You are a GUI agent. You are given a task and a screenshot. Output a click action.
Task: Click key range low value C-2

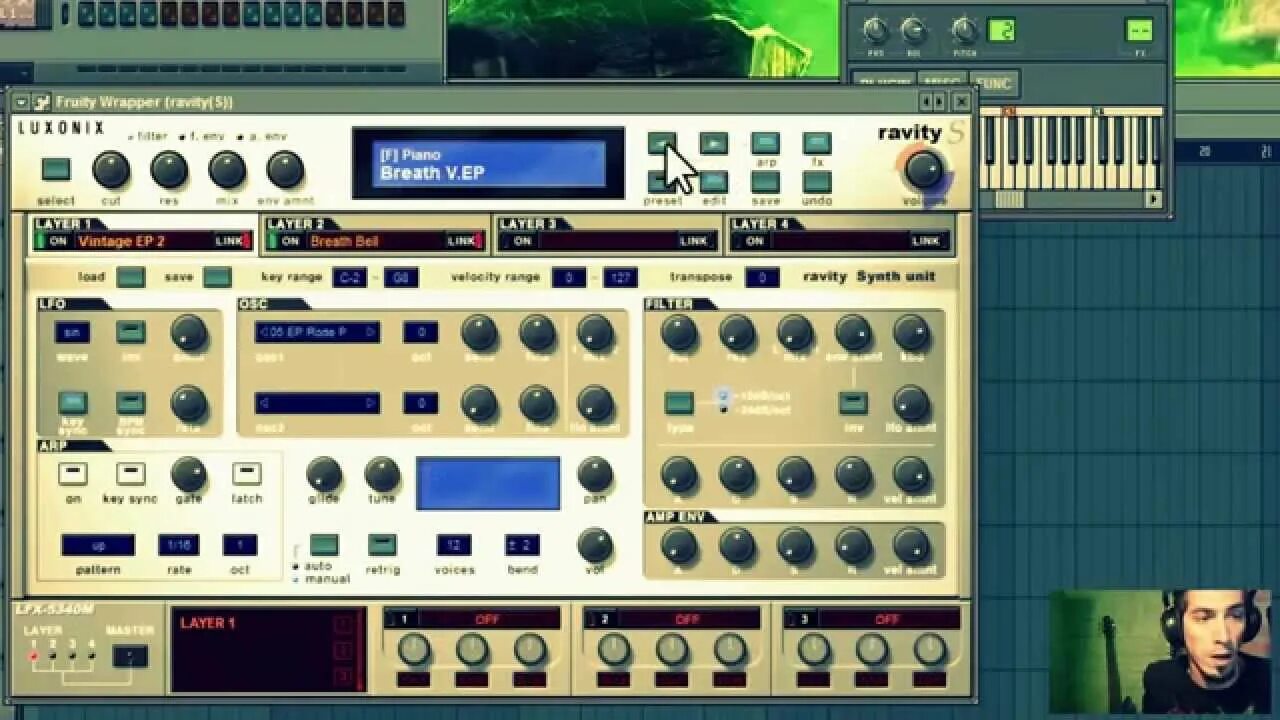[350, 277]
